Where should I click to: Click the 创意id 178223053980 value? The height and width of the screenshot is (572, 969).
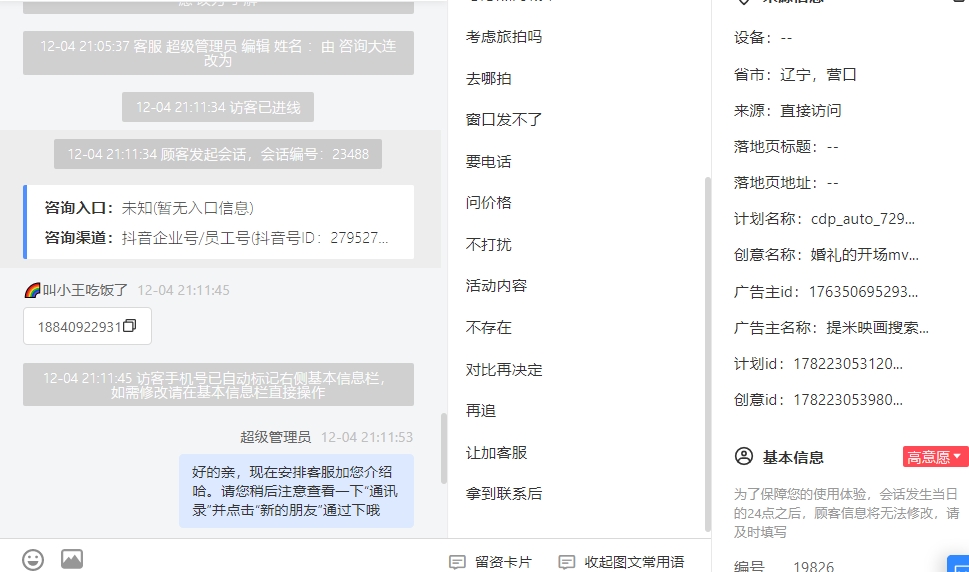848,400
